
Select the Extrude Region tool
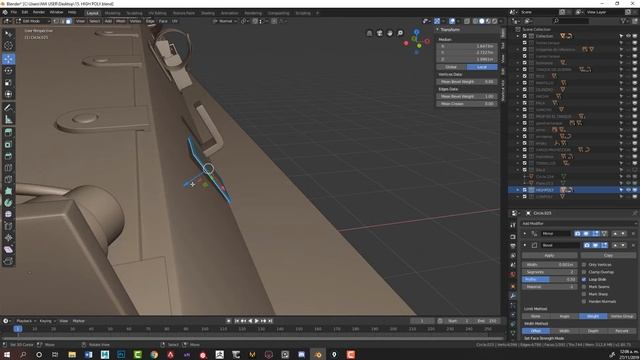8,133
